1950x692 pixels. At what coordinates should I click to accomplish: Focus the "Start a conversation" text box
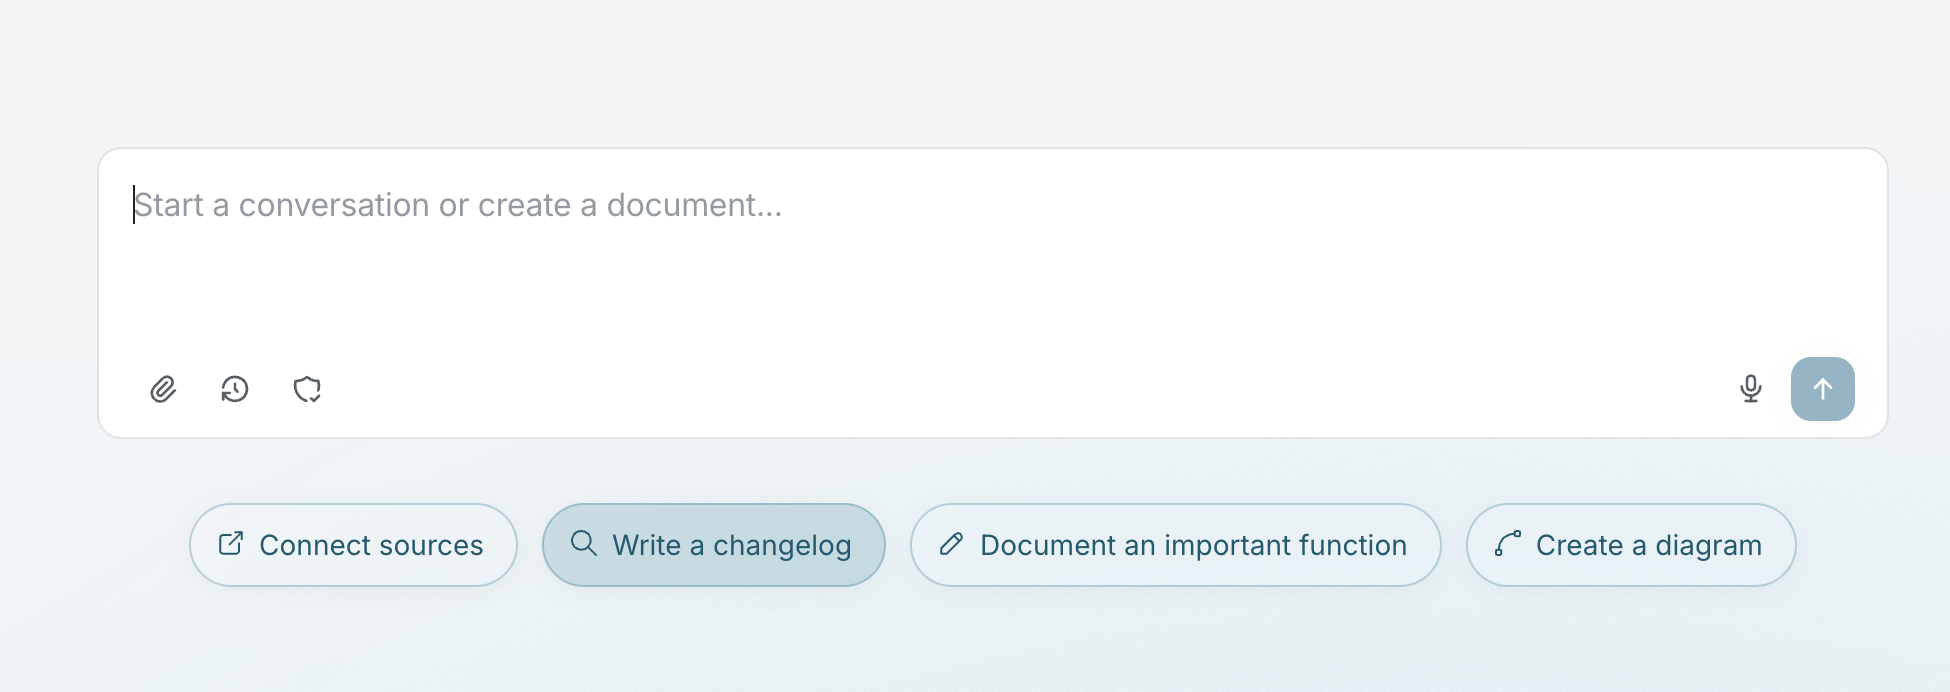click(990, 260)
